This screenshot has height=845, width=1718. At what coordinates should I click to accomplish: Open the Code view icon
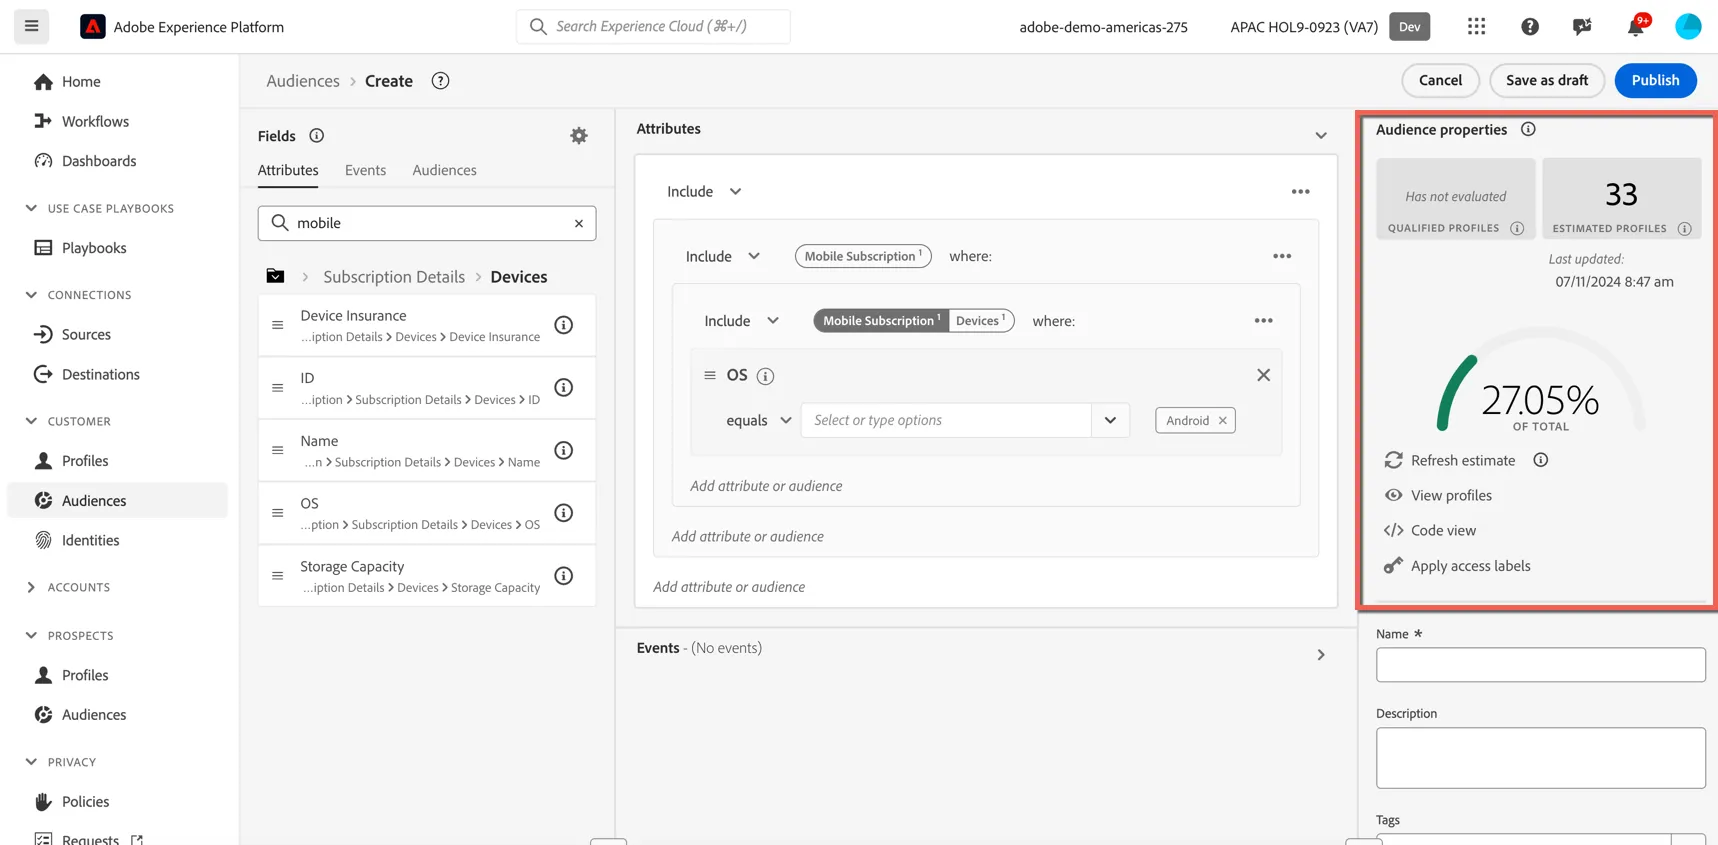[x=1393, y=531]
